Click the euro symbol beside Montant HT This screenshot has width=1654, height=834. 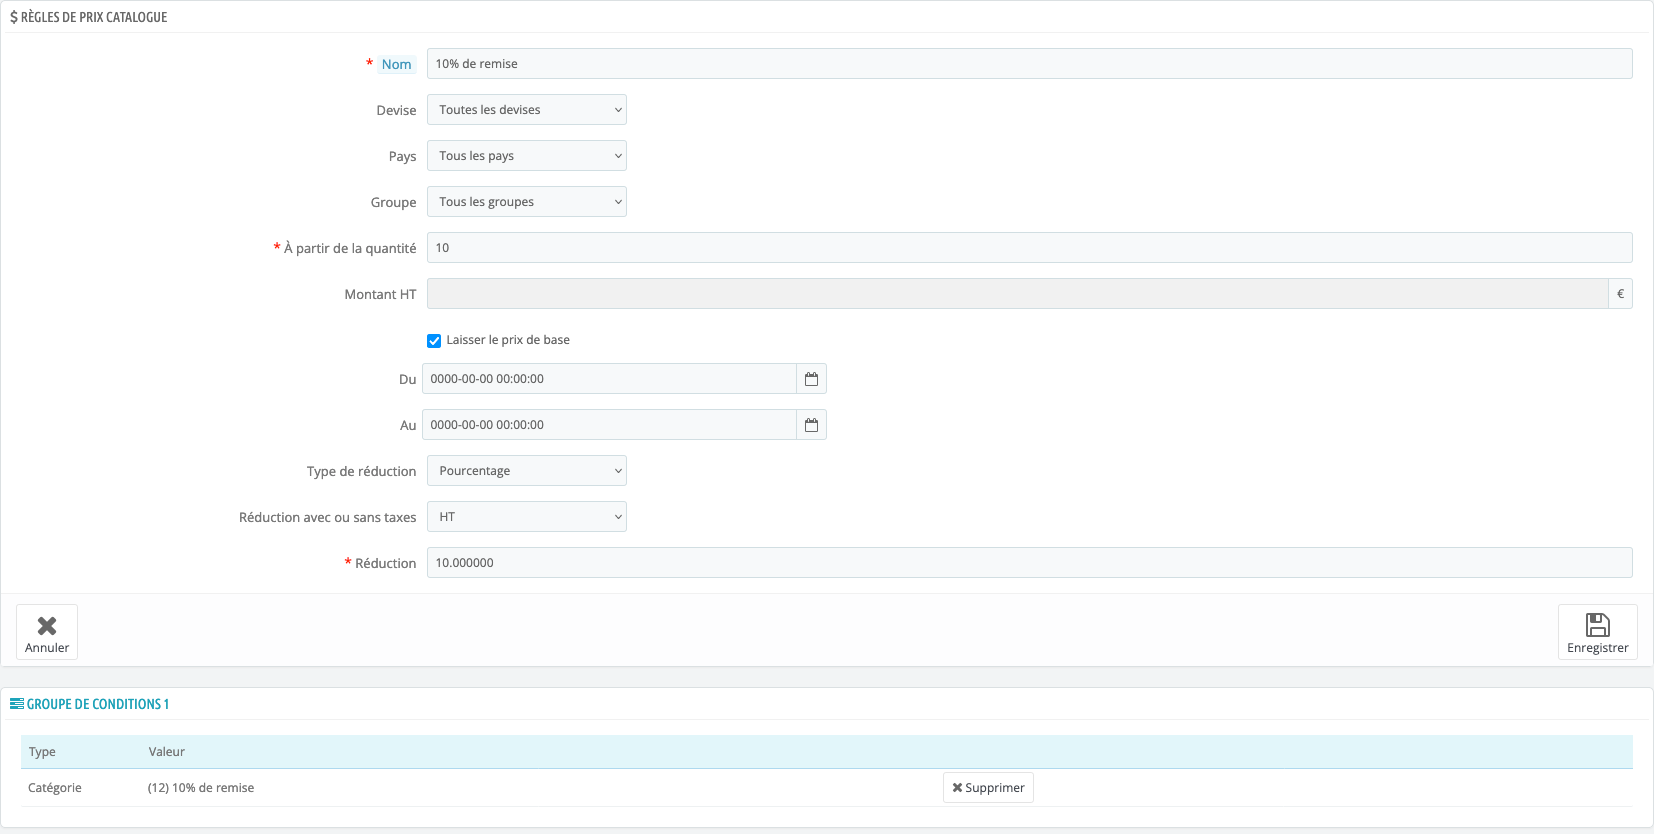click(1620, 294)
